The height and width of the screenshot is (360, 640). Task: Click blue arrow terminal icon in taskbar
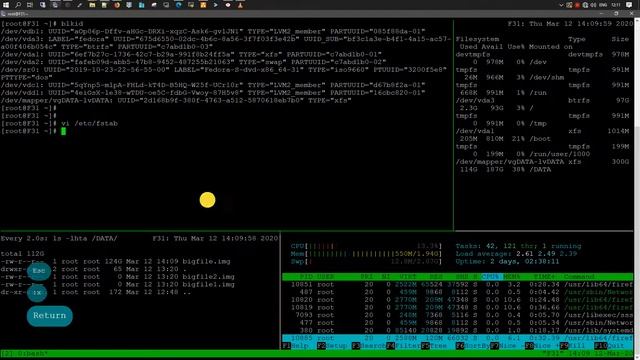pos(216,5)
